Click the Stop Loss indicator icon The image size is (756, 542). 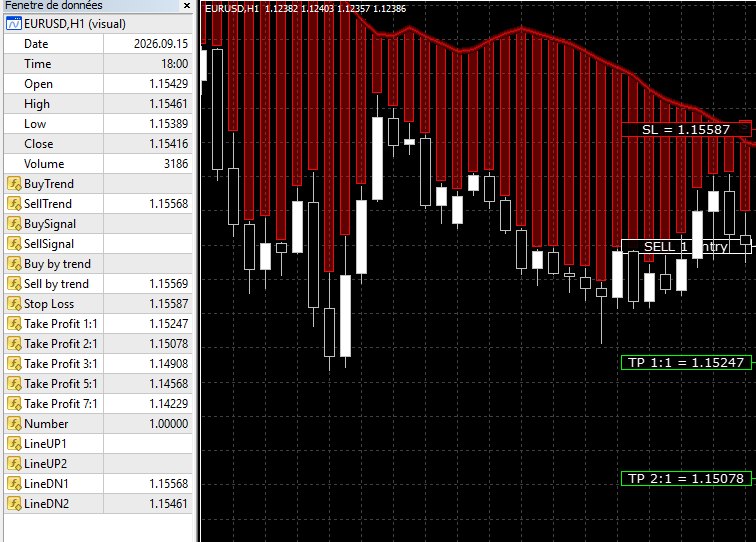coord(14,304)
